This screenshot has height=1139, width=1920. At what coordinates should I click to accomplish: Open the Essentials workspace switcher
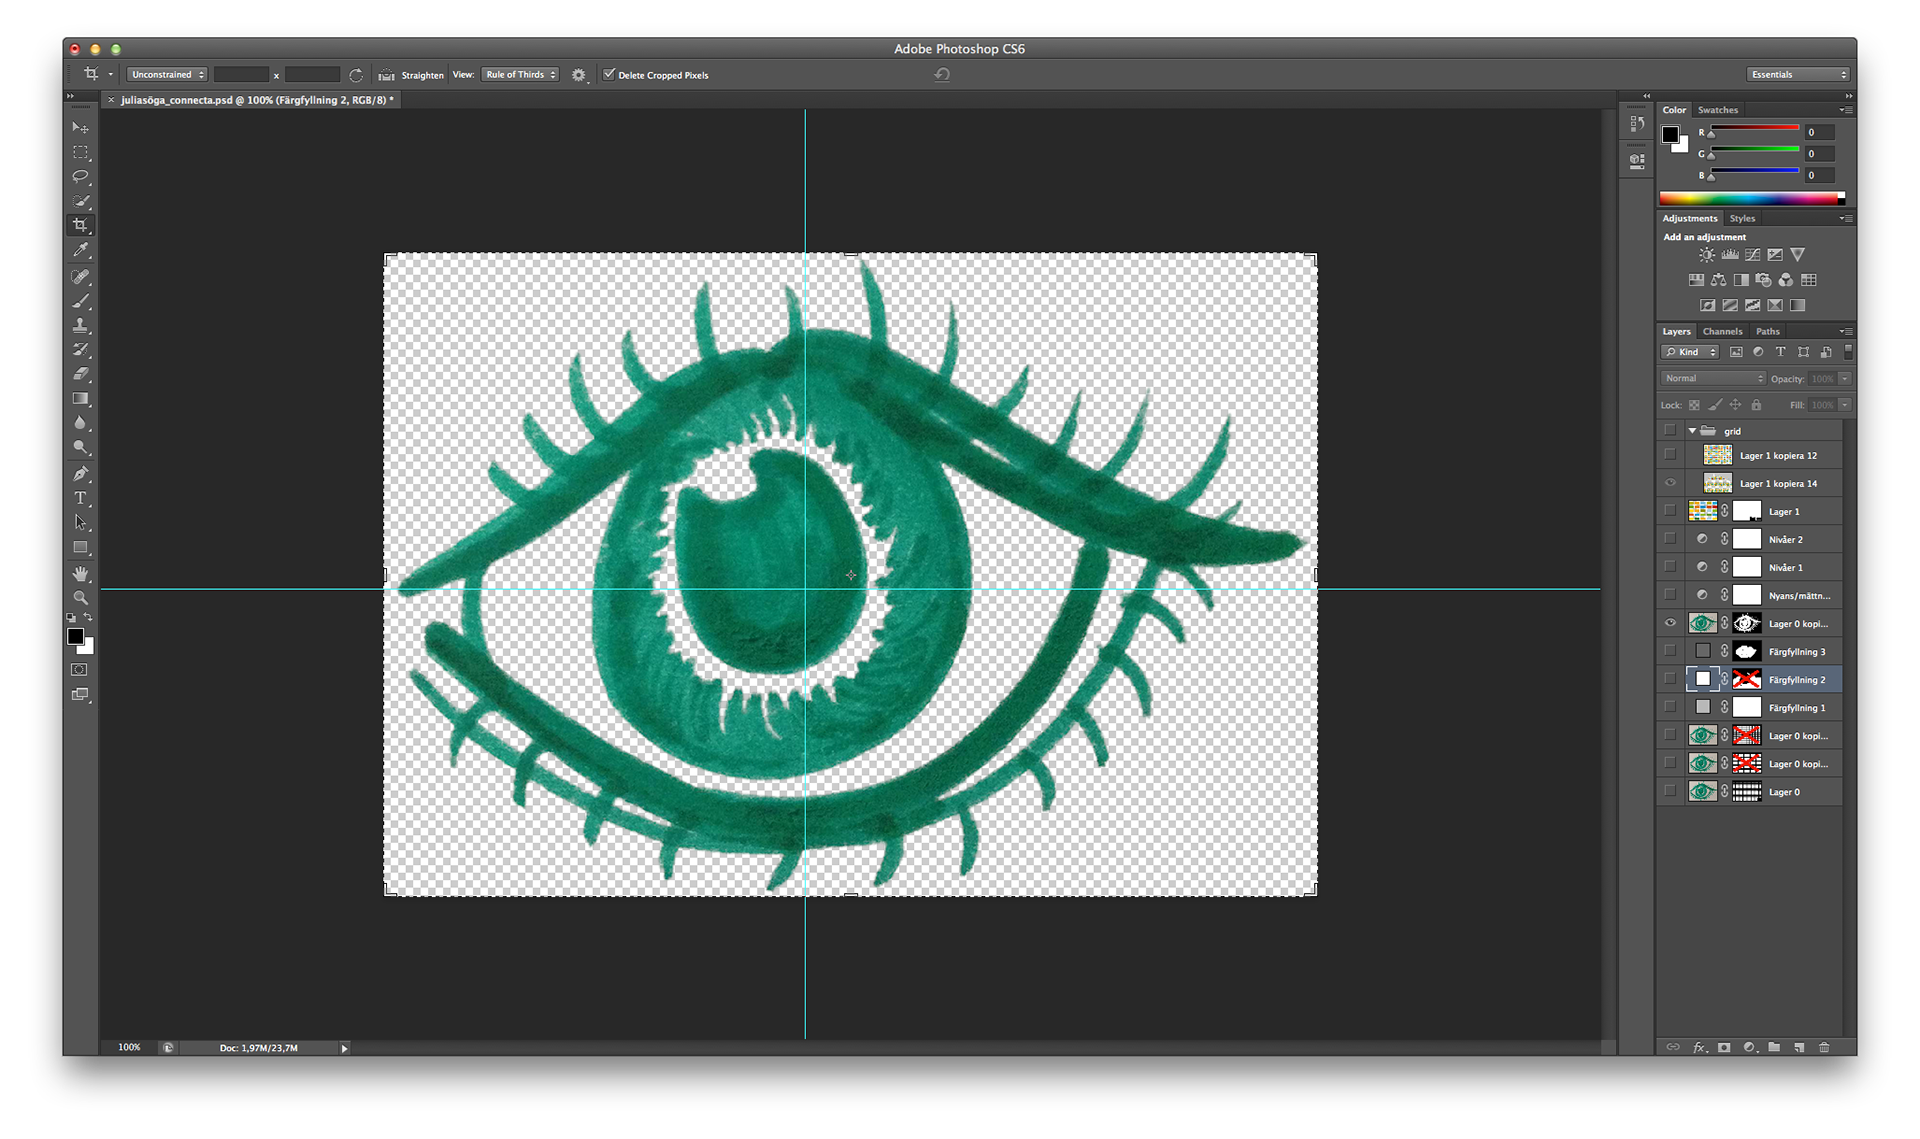tap(1798, 75)
